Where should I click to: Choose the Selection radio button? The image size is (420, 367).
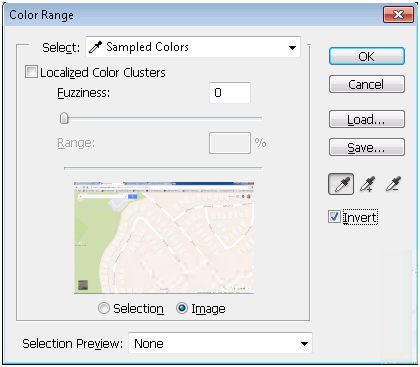[104, 308]
